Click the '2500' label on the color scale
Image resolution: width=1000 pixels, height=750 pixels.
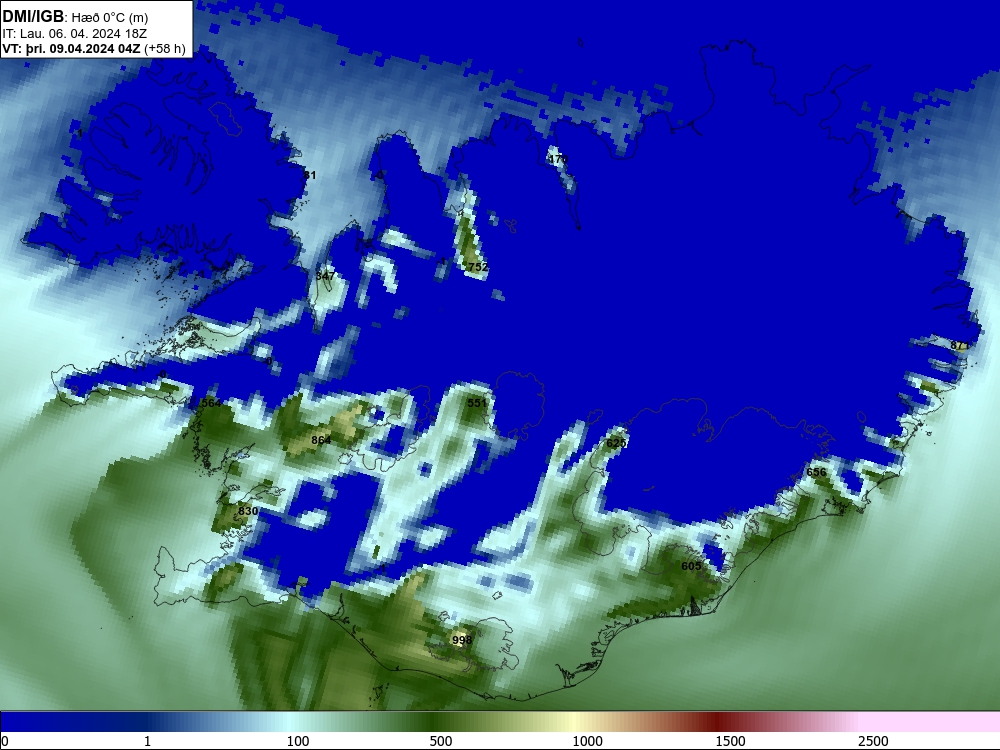coord(873,741)
